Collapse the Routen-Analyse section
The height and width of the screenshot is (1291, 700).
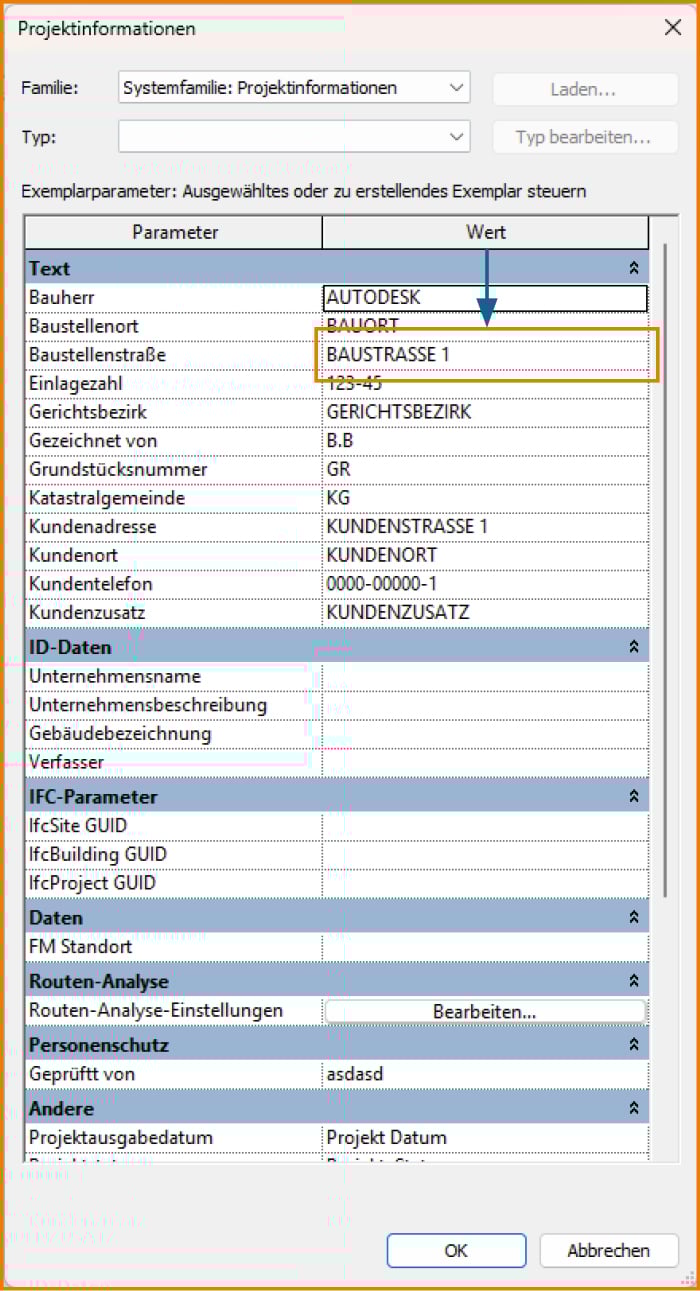[633, 981]
